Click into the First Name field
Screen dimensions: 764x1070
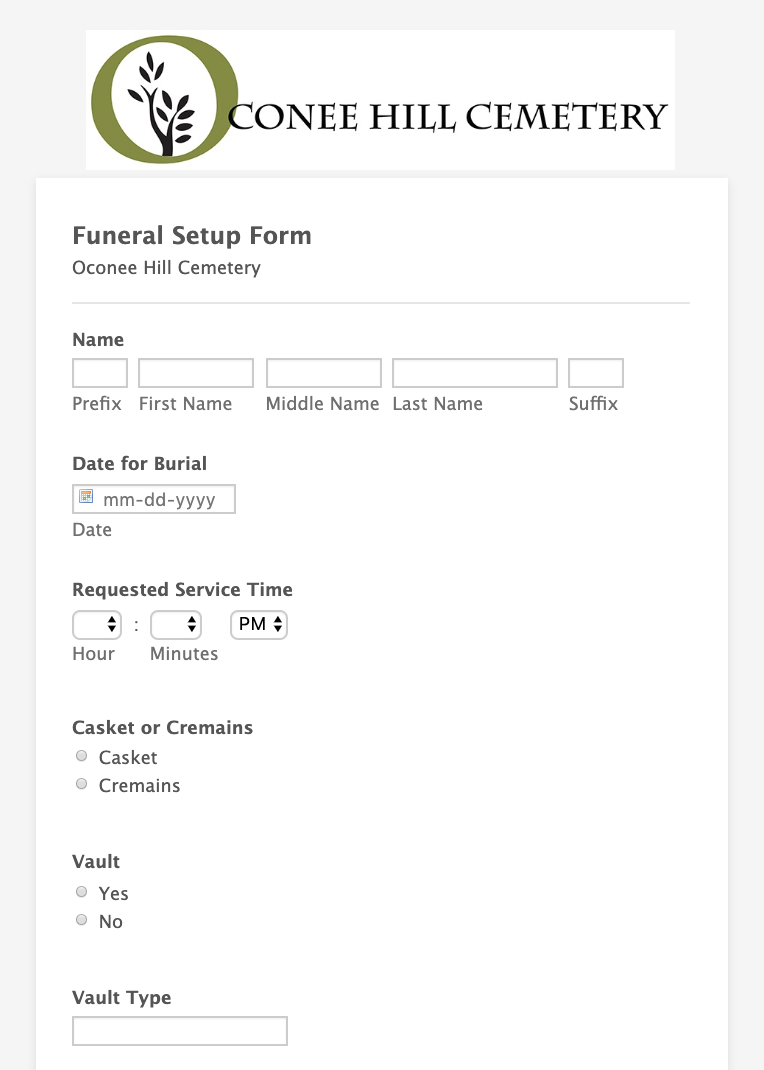tap(196, 373)
